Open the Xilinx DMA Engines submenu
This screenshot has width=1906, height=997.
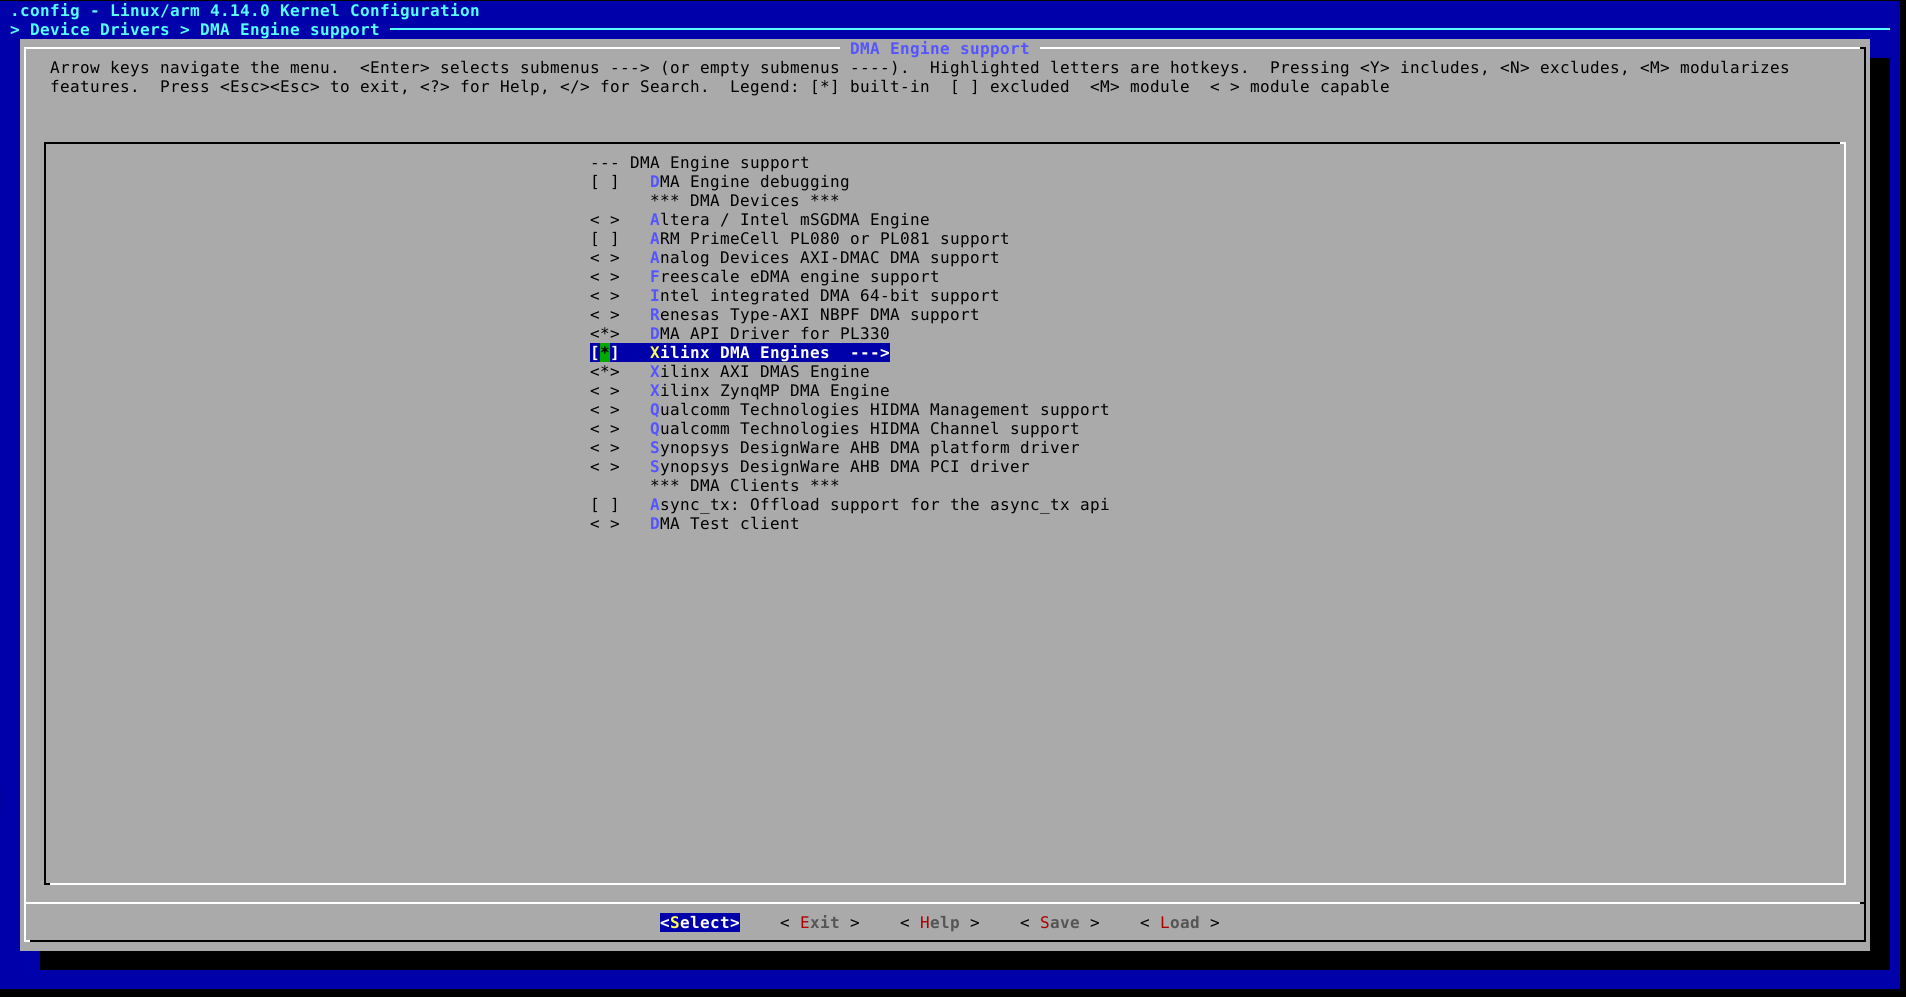(739, 352)
